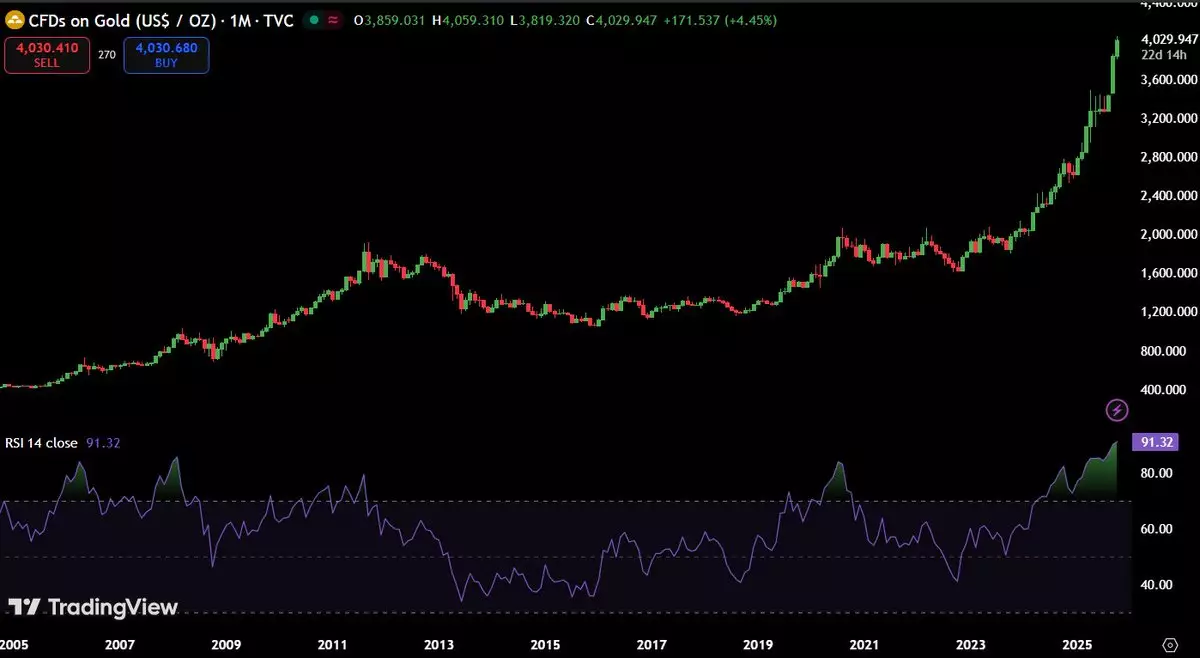Click the gold symbol logo icon

coord(15,20)
